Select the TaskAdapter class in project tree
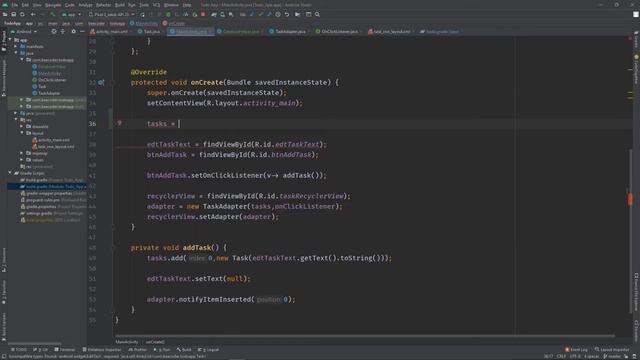The width and height of the screenshot is (640, 360). tap(46, 93)
